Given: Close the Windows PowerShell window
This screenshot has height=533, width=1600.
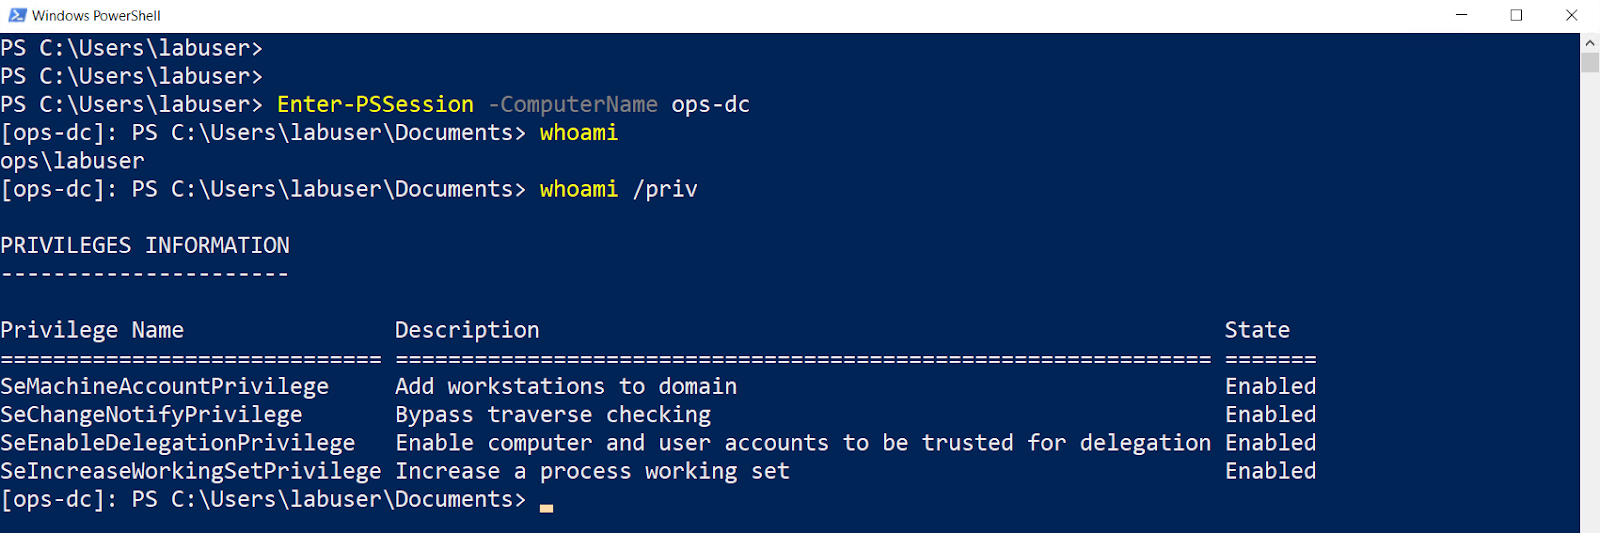Looking at the screenshot, I should click(x=1571, y=15).
